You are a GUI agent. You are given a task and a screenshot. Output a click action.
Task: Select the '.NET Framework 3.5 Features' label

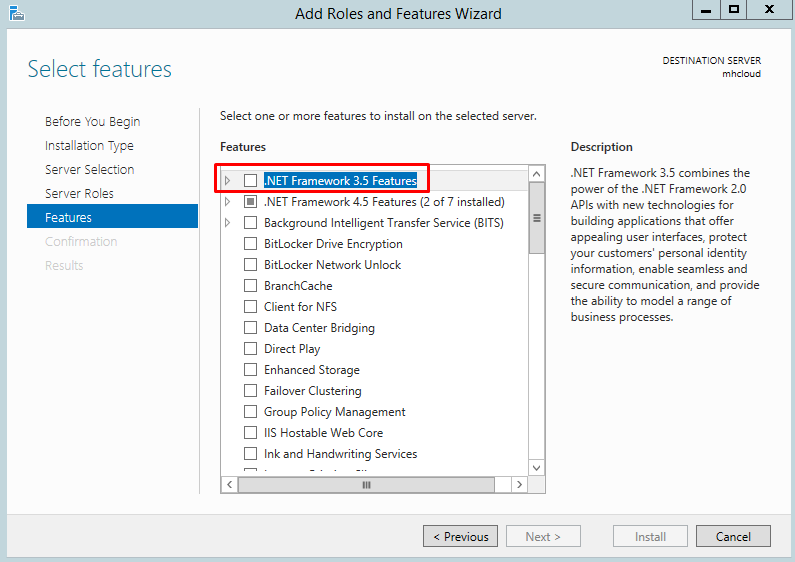tap(340, 181)
